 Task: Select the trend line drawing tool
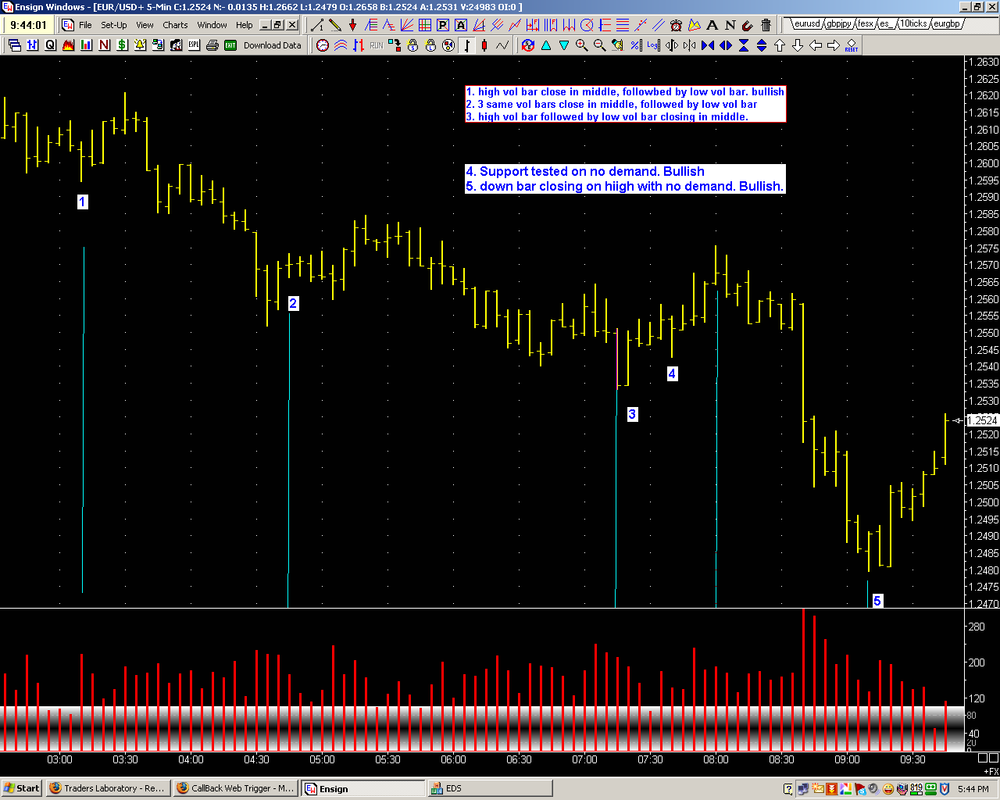coord(317,26)
